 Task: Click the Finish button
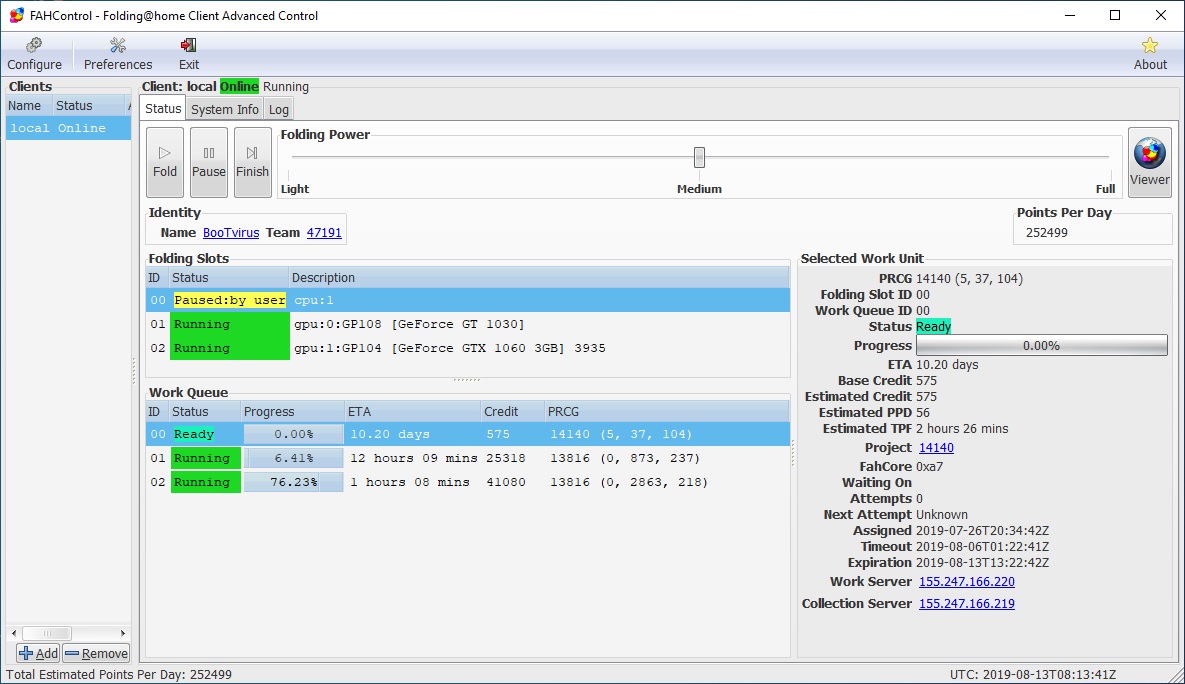pos(252,162)
